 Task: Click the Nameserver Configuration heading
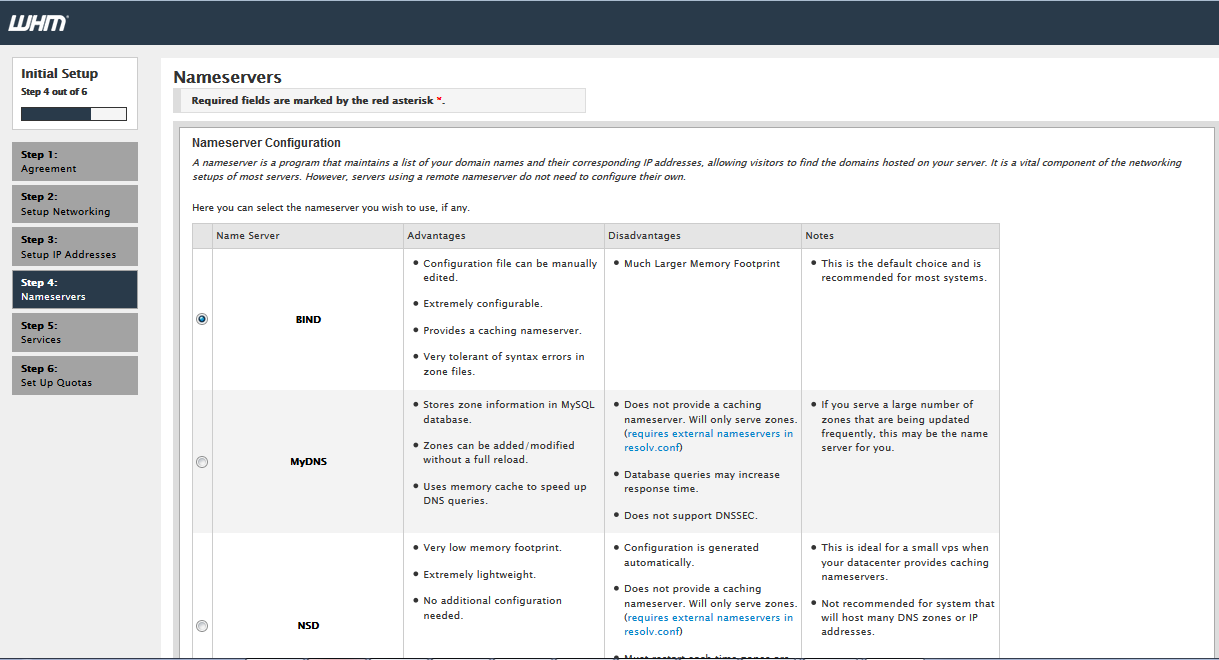[x=266, y=143]
